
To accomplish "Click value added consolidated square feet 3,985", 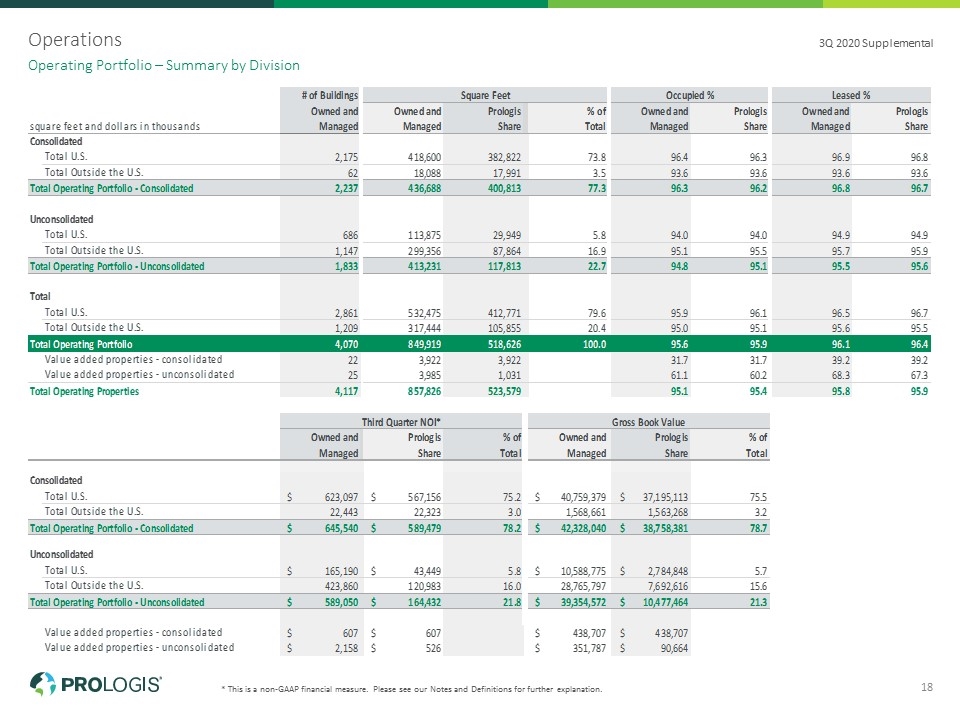I will click(x=429, y=375).
